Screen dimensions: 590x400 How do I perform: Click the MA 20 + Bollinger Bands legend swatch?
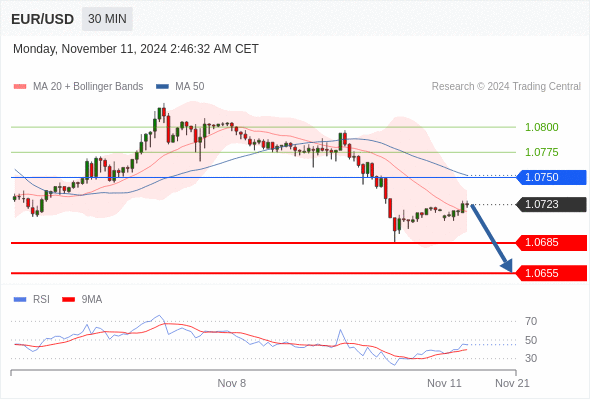tap(20, 87)
